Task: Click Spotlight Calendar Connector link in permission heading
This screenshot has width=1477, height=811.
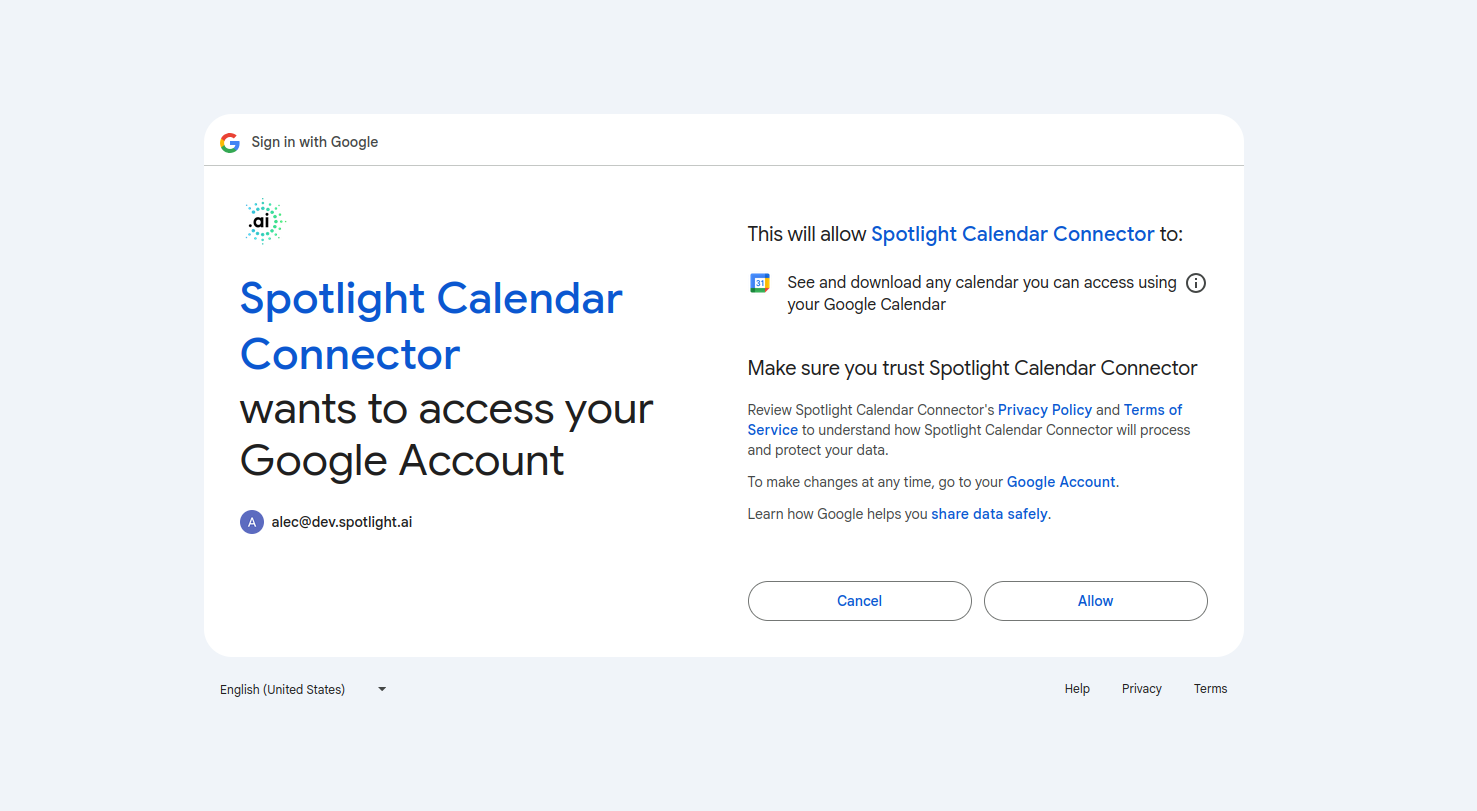Action: pyautogui.click(x=1013, y=234)
